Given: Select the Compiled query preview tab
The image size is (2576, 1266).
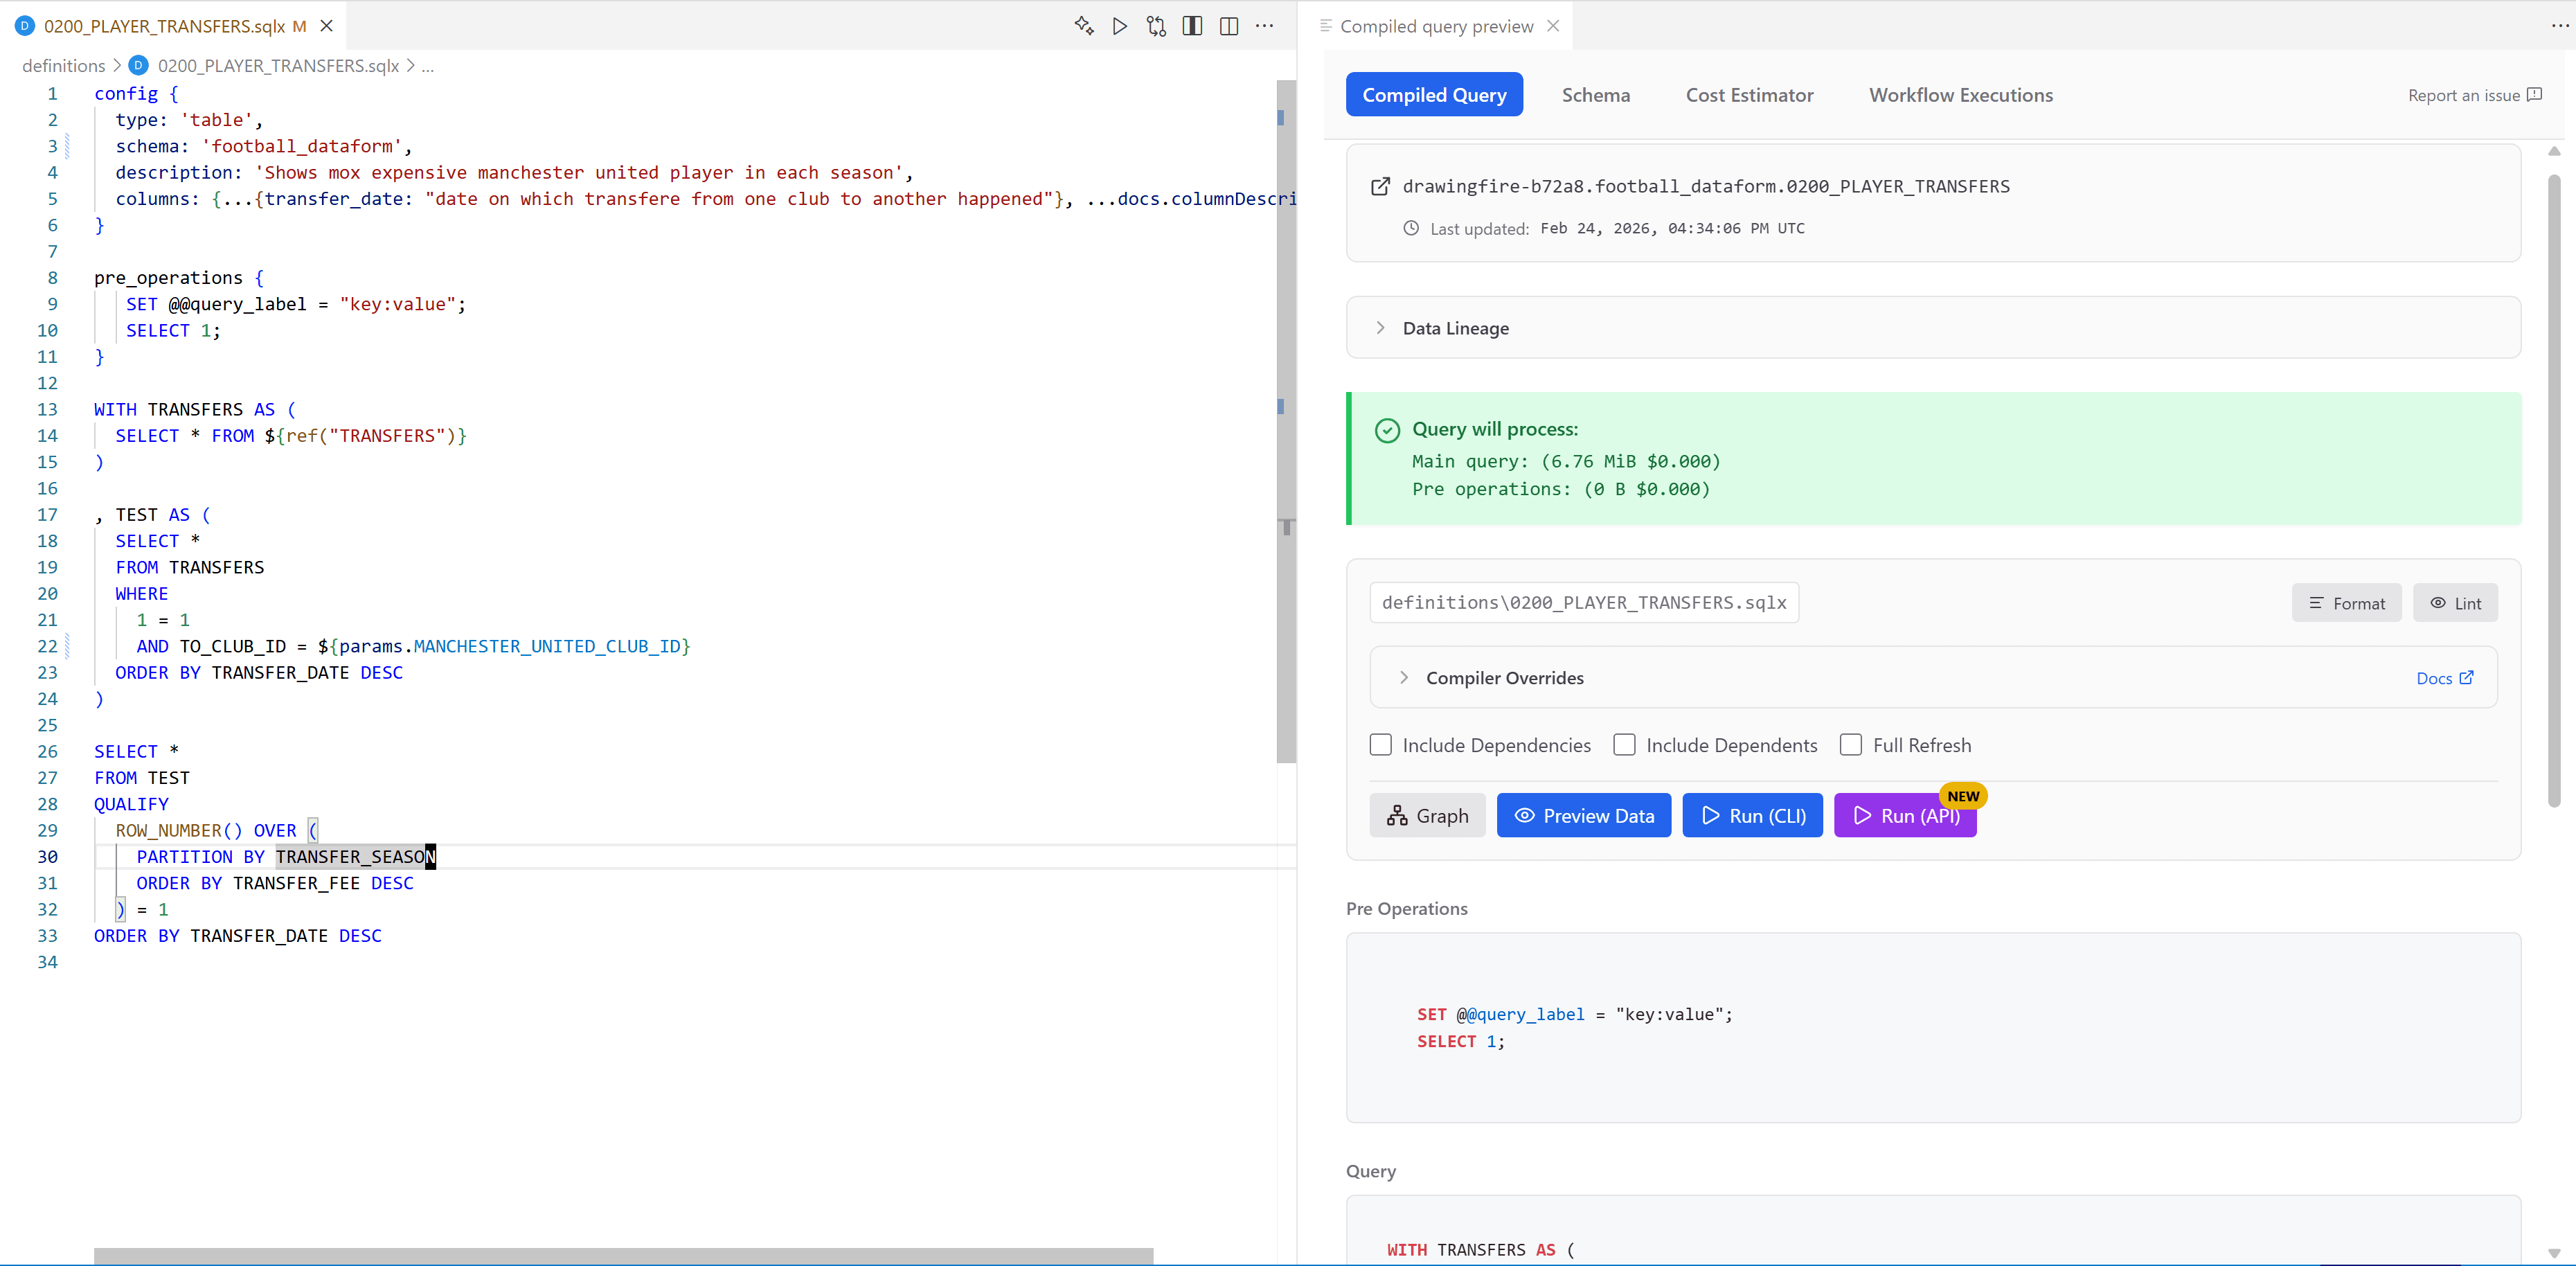Looking at the screenshot, I should pos(1436,26).
